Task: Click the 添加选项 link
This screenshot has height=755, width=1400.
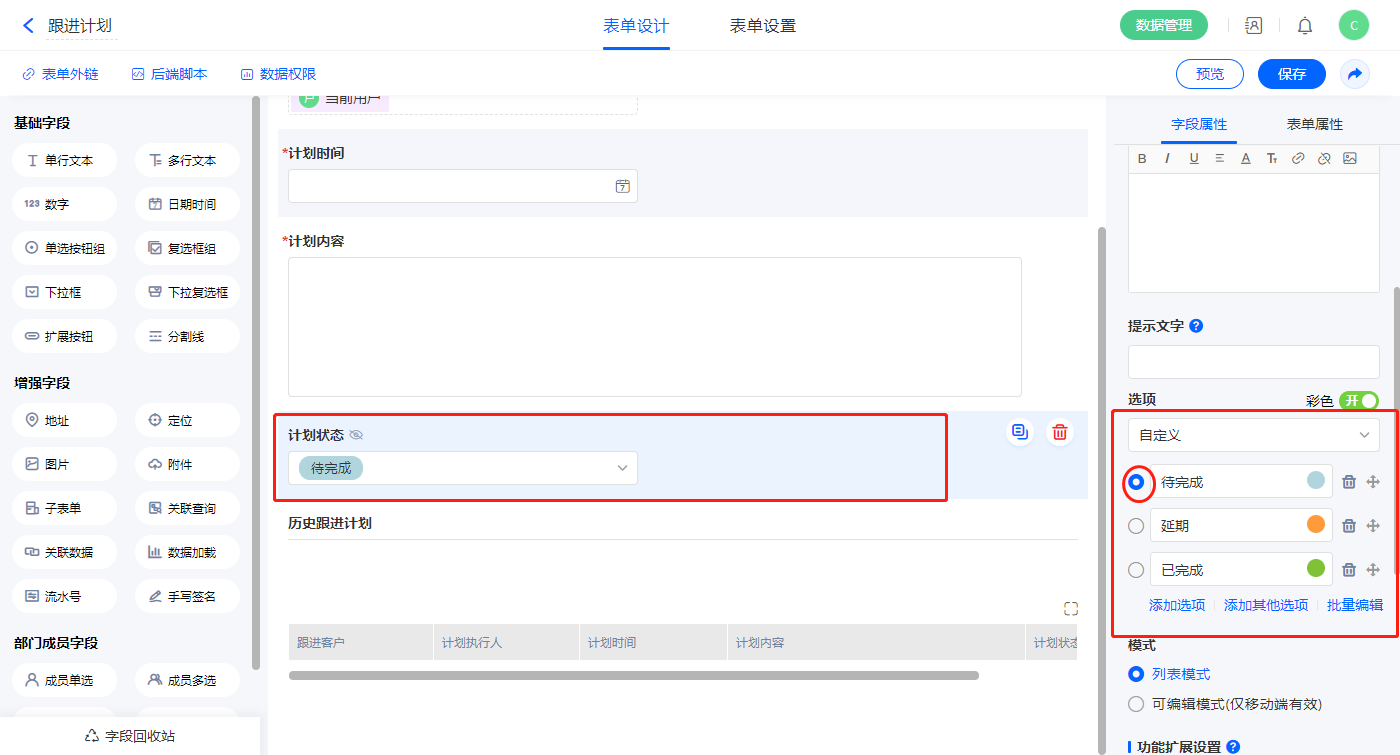Action: coord(1176,605)
